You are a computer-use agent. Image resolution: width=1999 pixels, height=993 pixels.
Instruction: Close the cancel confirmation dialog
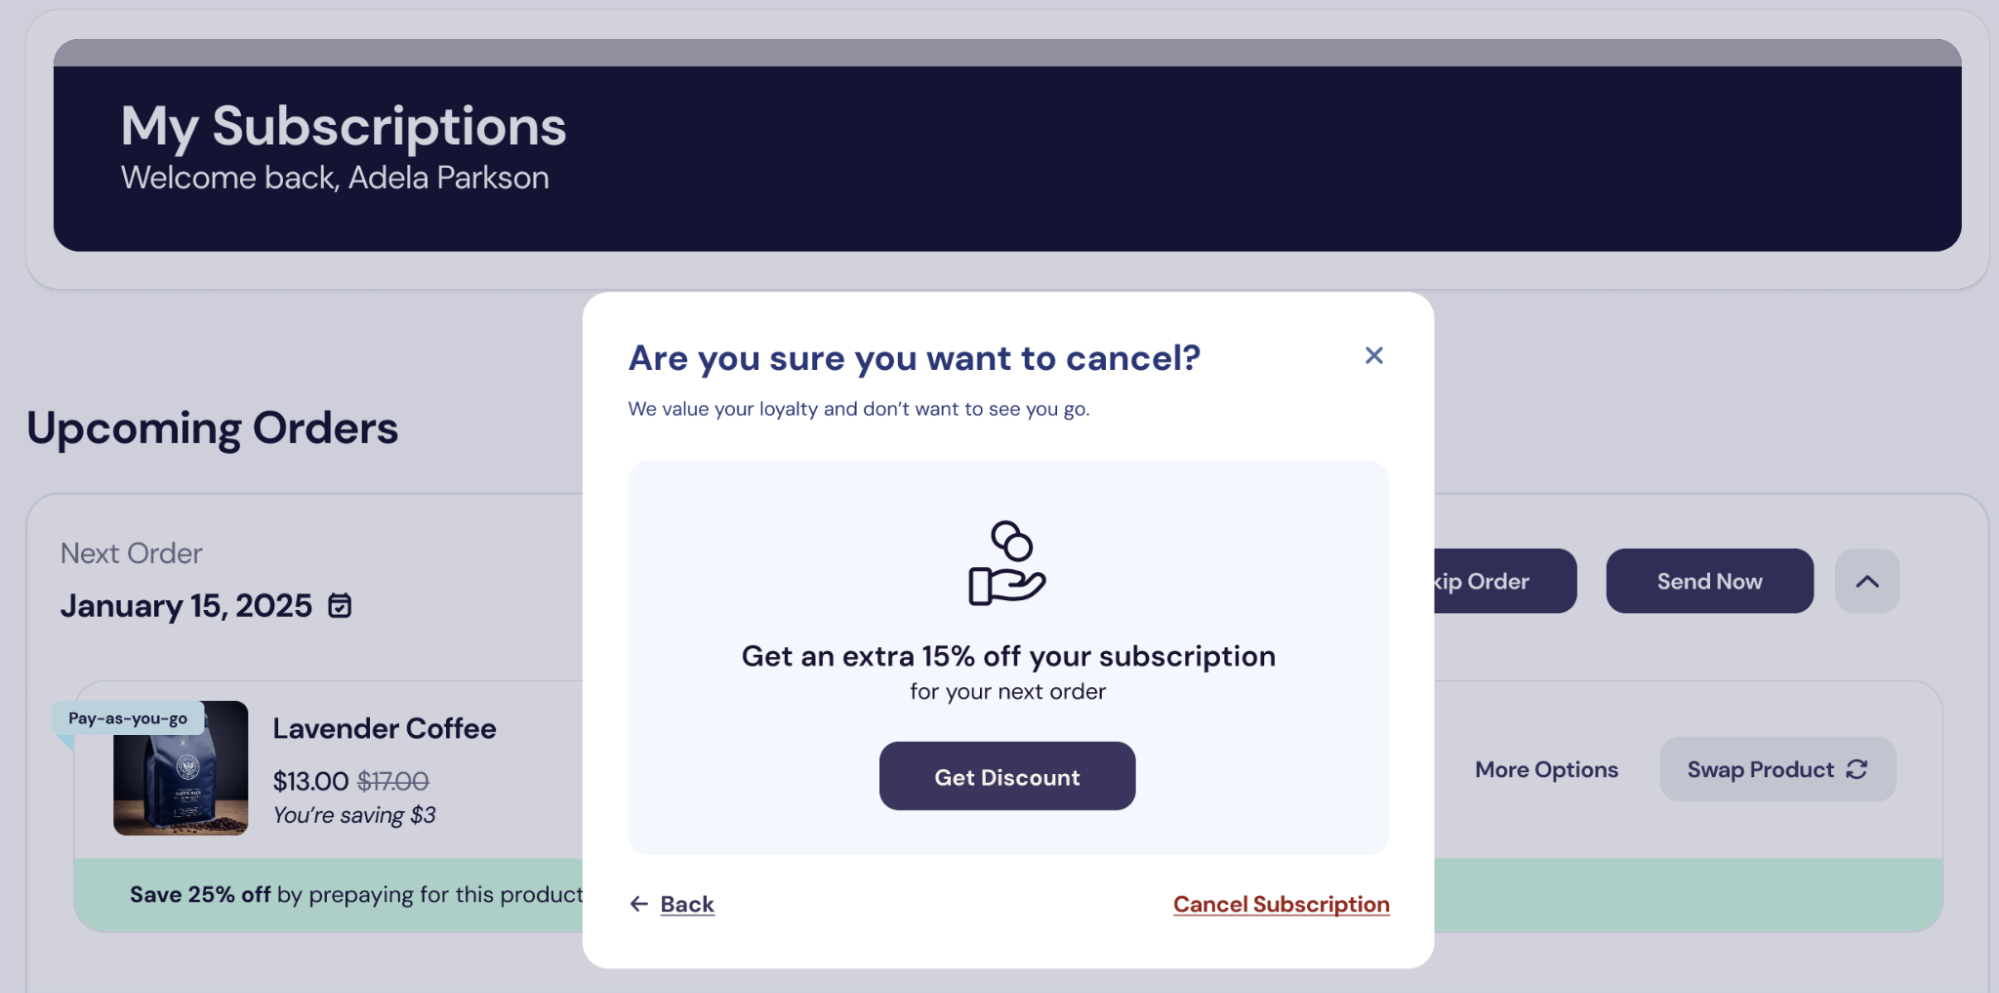[x=1373, y=355]
